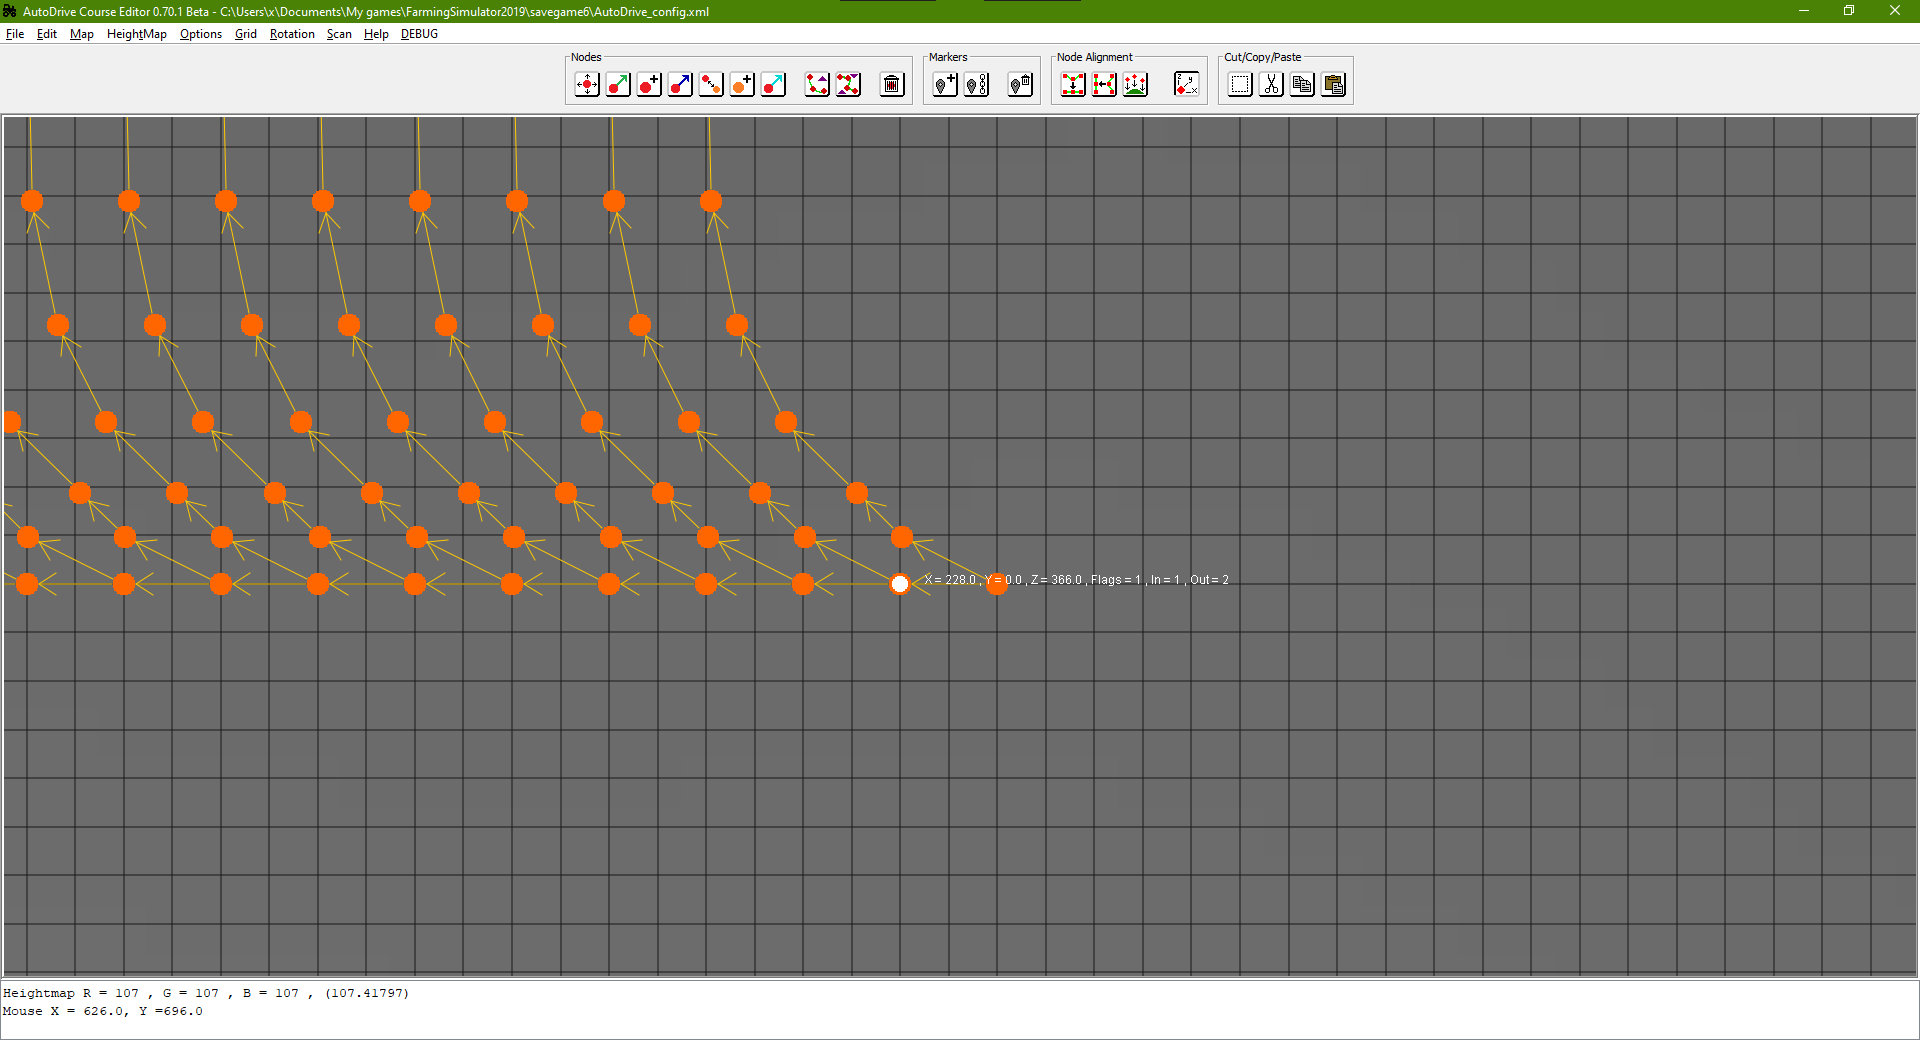
Task: Open the Scan menu
Action: (x=339, y=34)
